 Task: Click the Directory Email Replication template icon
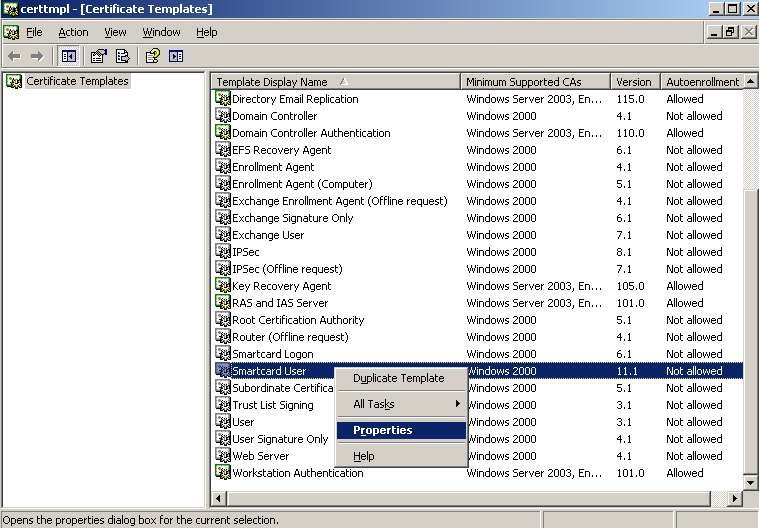coord(223,98)
